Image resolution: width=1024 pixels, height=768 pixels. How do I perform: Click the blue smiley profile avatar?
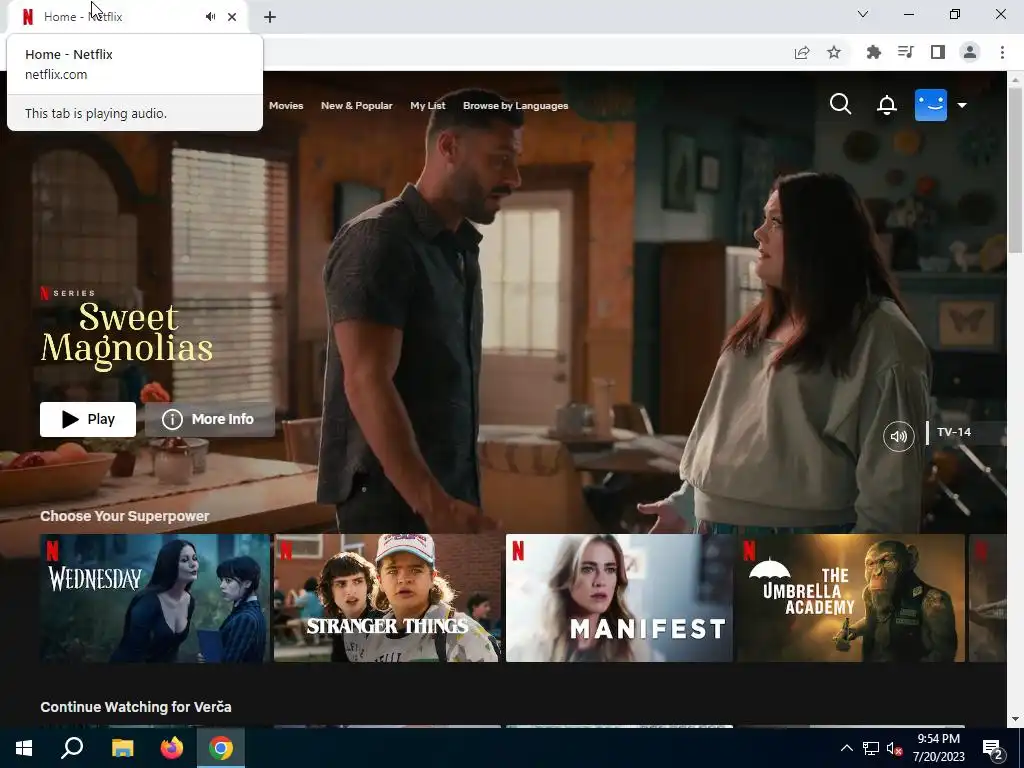tap(931, 104)
